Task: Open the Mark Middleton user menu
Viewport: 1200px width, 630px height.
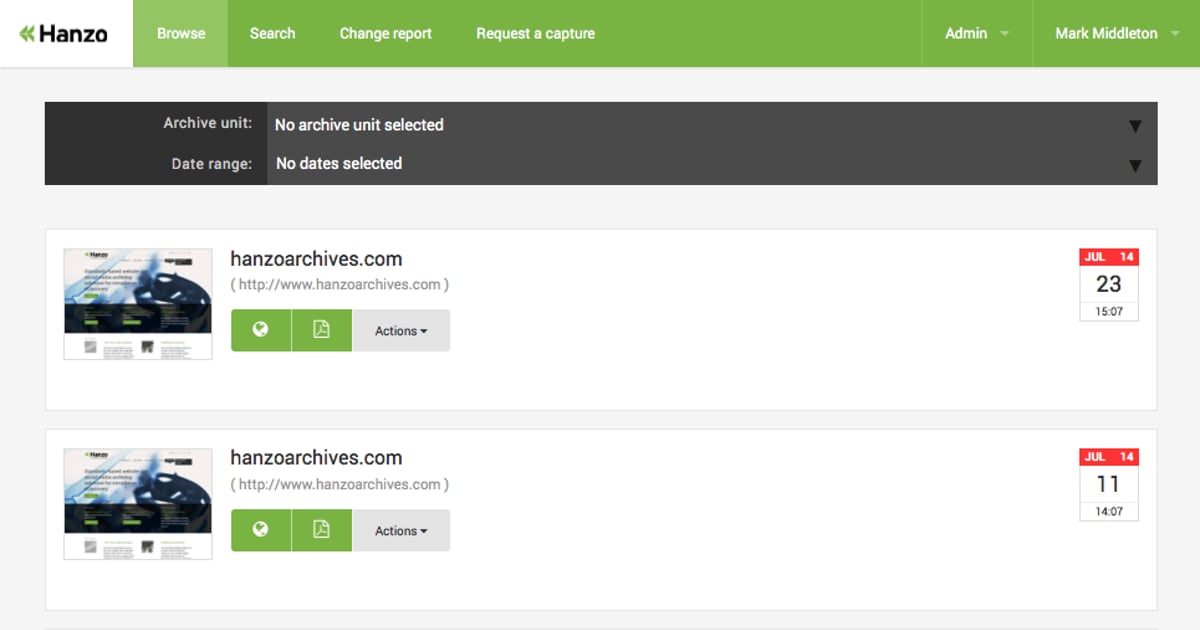Action: [1115, 34]
